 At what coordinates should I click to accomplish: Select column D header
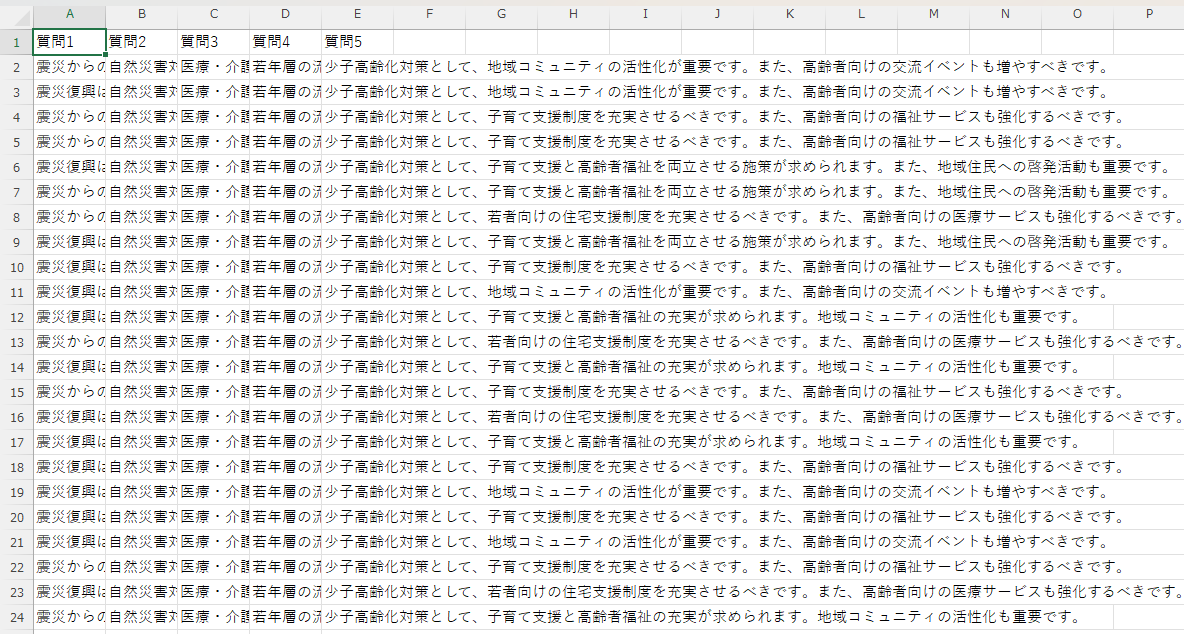(x=285, y=14)
